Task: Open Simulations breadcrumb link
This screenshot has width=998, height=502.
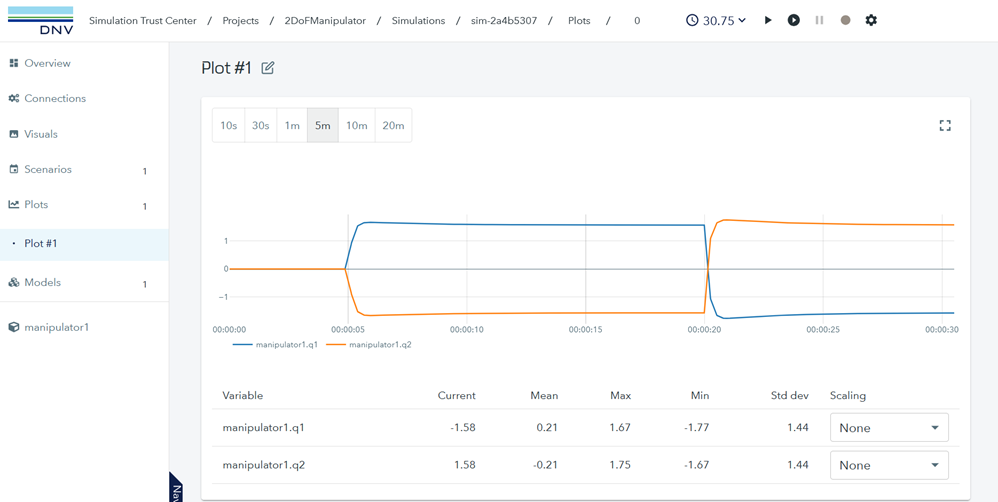Action: tap(418, 20)
